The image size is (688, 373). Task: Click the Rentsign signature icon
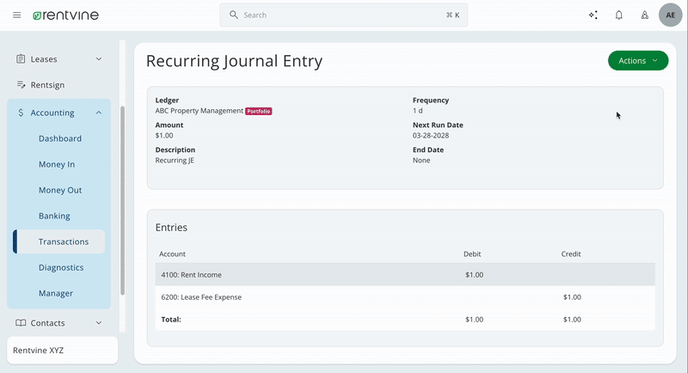21,85
